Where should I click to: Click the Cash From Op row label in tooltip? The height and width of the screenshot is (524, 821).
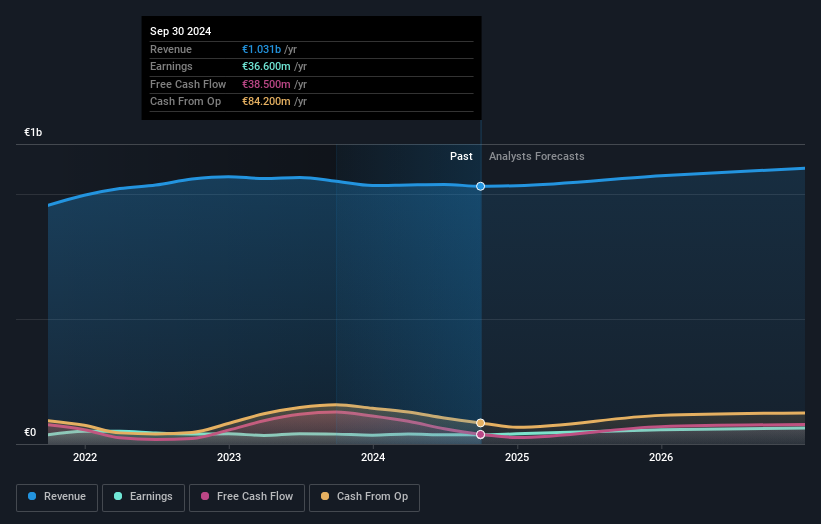tap(185, 102)
